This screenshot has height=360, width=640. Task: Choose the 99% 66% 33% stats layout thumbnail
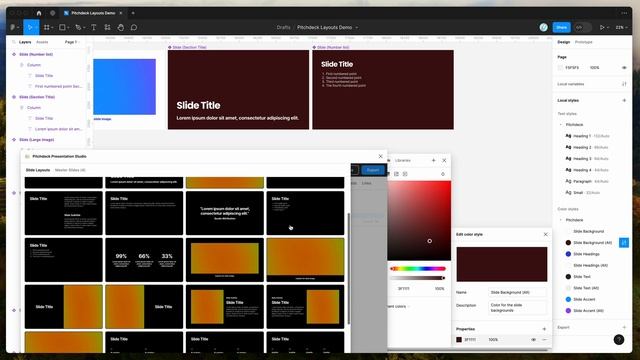pyautogui.click(x=144, y=260)
